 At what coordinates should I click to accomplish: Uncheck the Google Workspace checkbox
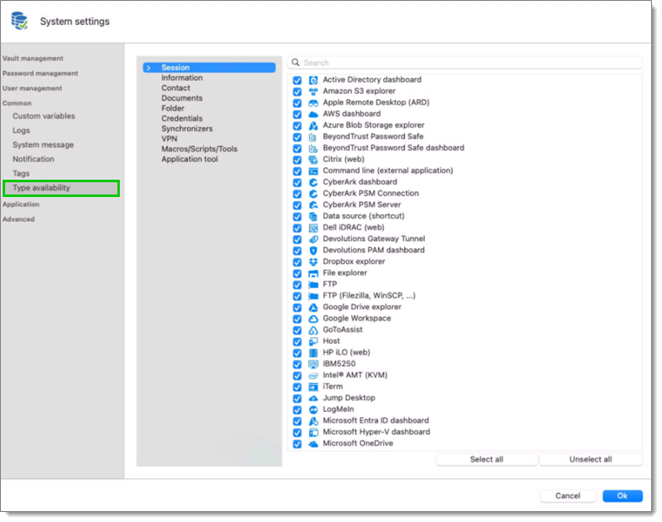tap(297, 319)
